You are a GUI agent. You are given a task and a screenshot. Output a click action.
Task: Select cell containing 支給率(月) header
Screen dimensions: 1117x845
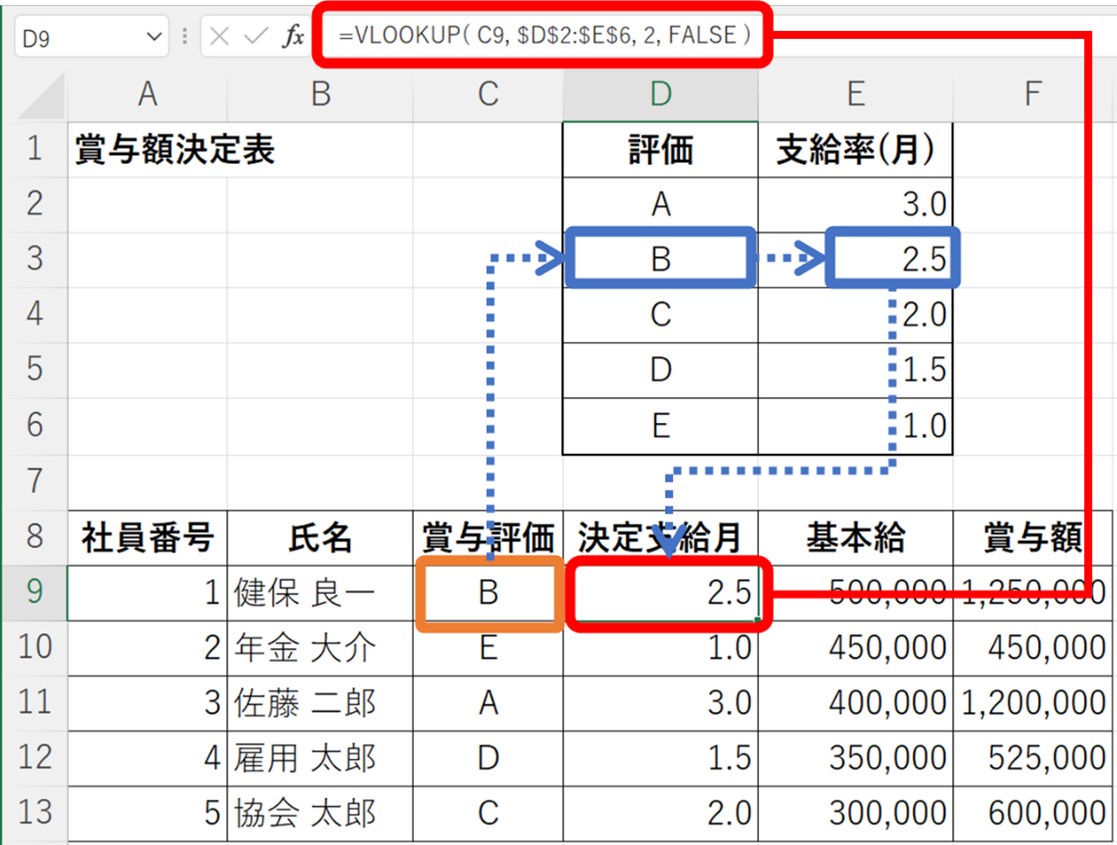click(x=855, y=150)
